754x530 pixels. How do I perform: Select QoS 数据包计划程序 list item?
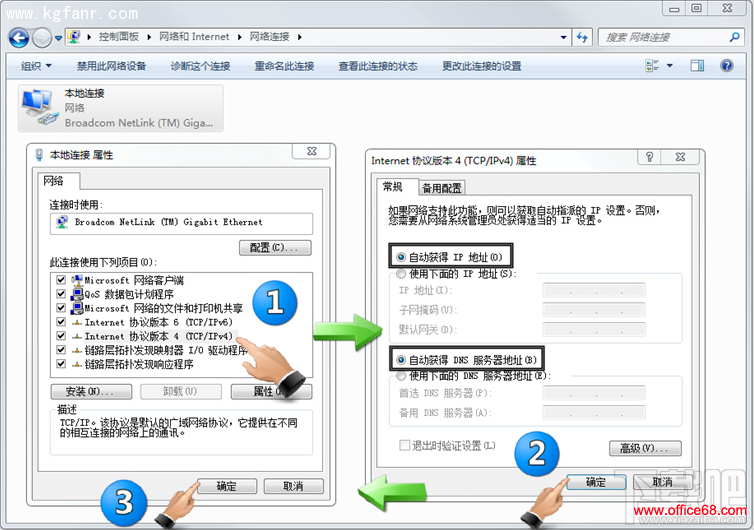point(129,294)
